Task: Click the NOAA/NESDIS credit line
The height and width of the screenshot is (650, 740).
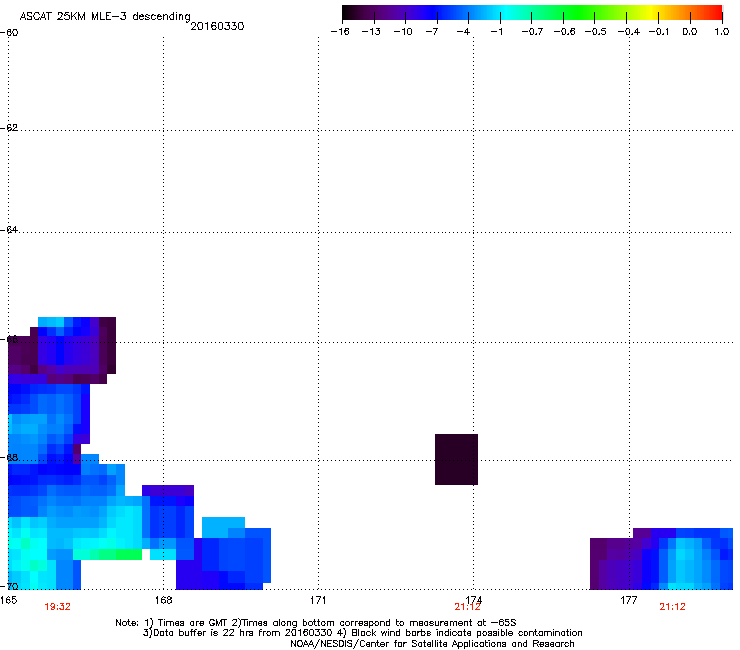Action: (x=432, y=644)
